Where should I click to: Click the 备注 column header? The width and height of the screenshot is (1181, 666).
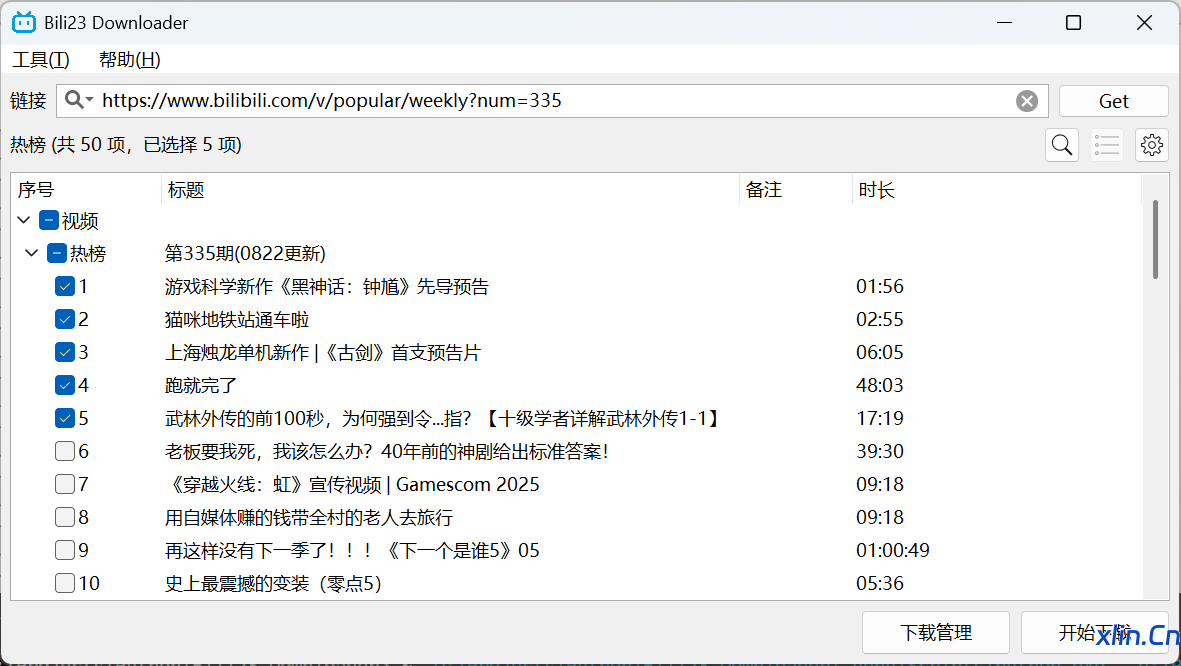coord(796,190)
